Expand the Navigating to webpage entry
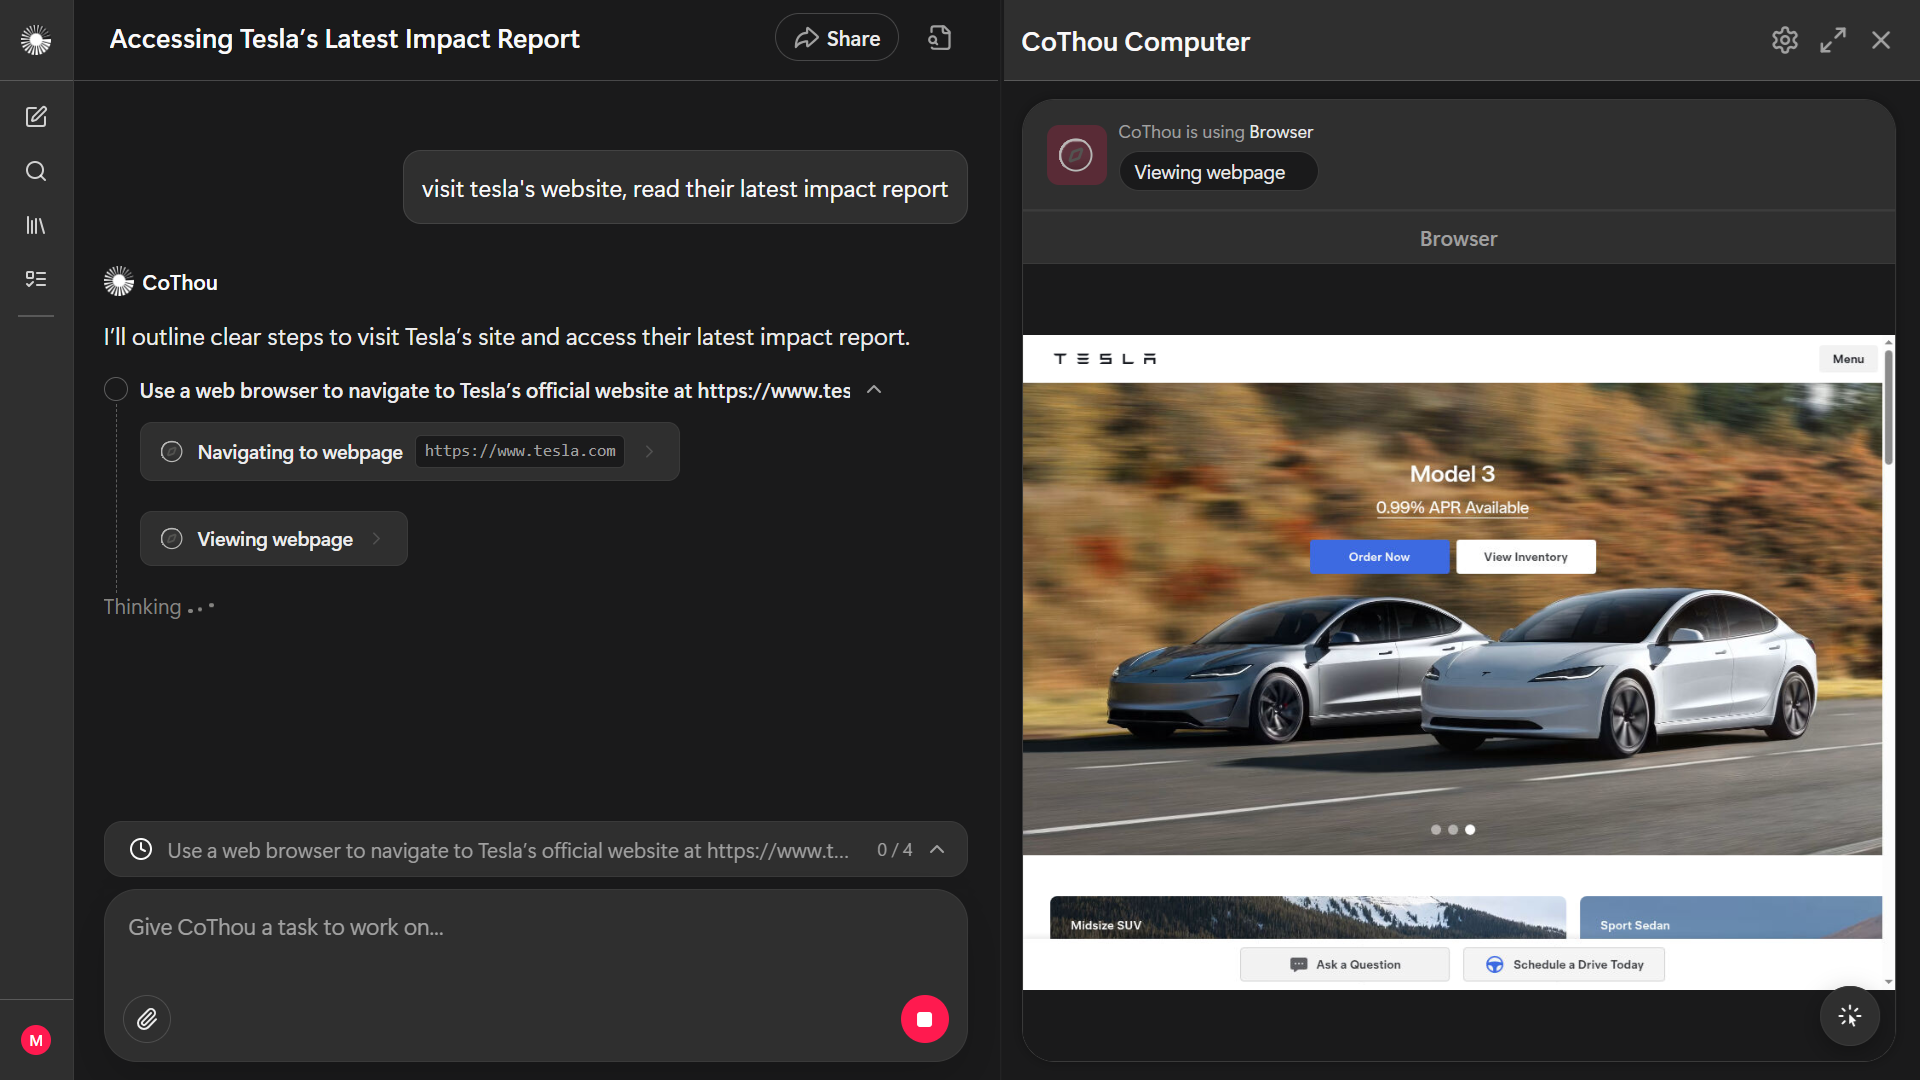Image resolution: width=1920 pixels, height=1080 pixels. pos(649,451)
